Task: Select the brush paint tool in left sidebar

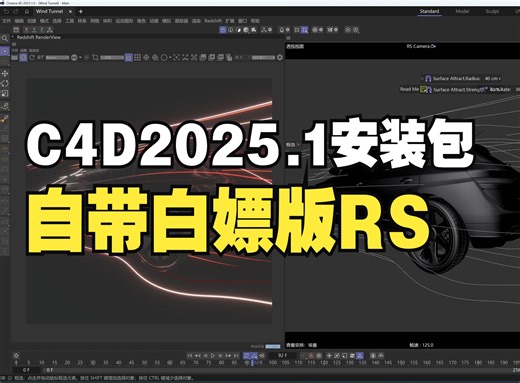Action: (x=5, y=118)
